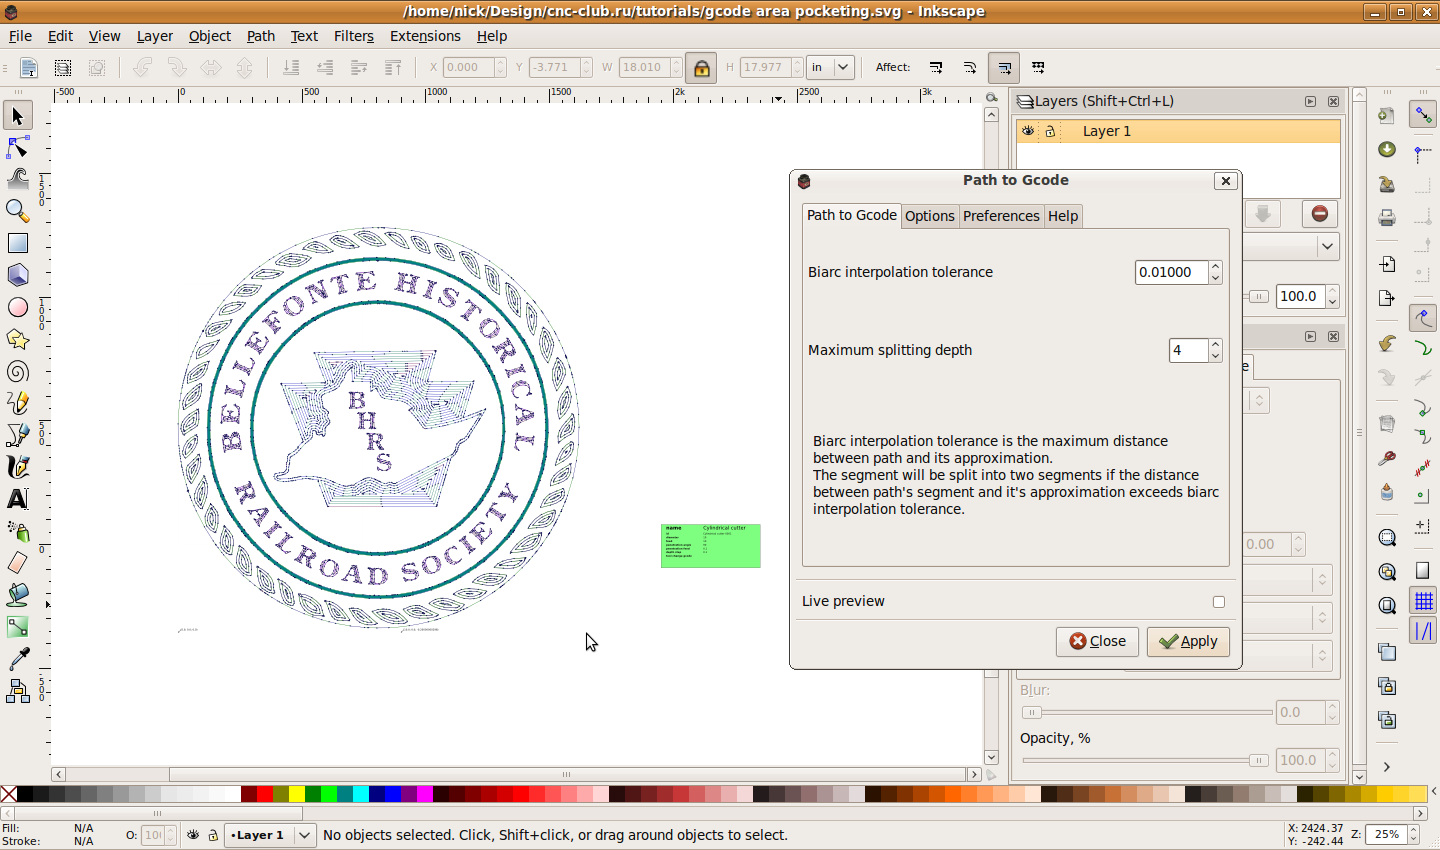Screen dimensions: 1440x850
Task: Choose the Star and polygon tool
Action: tap(17, 339)
